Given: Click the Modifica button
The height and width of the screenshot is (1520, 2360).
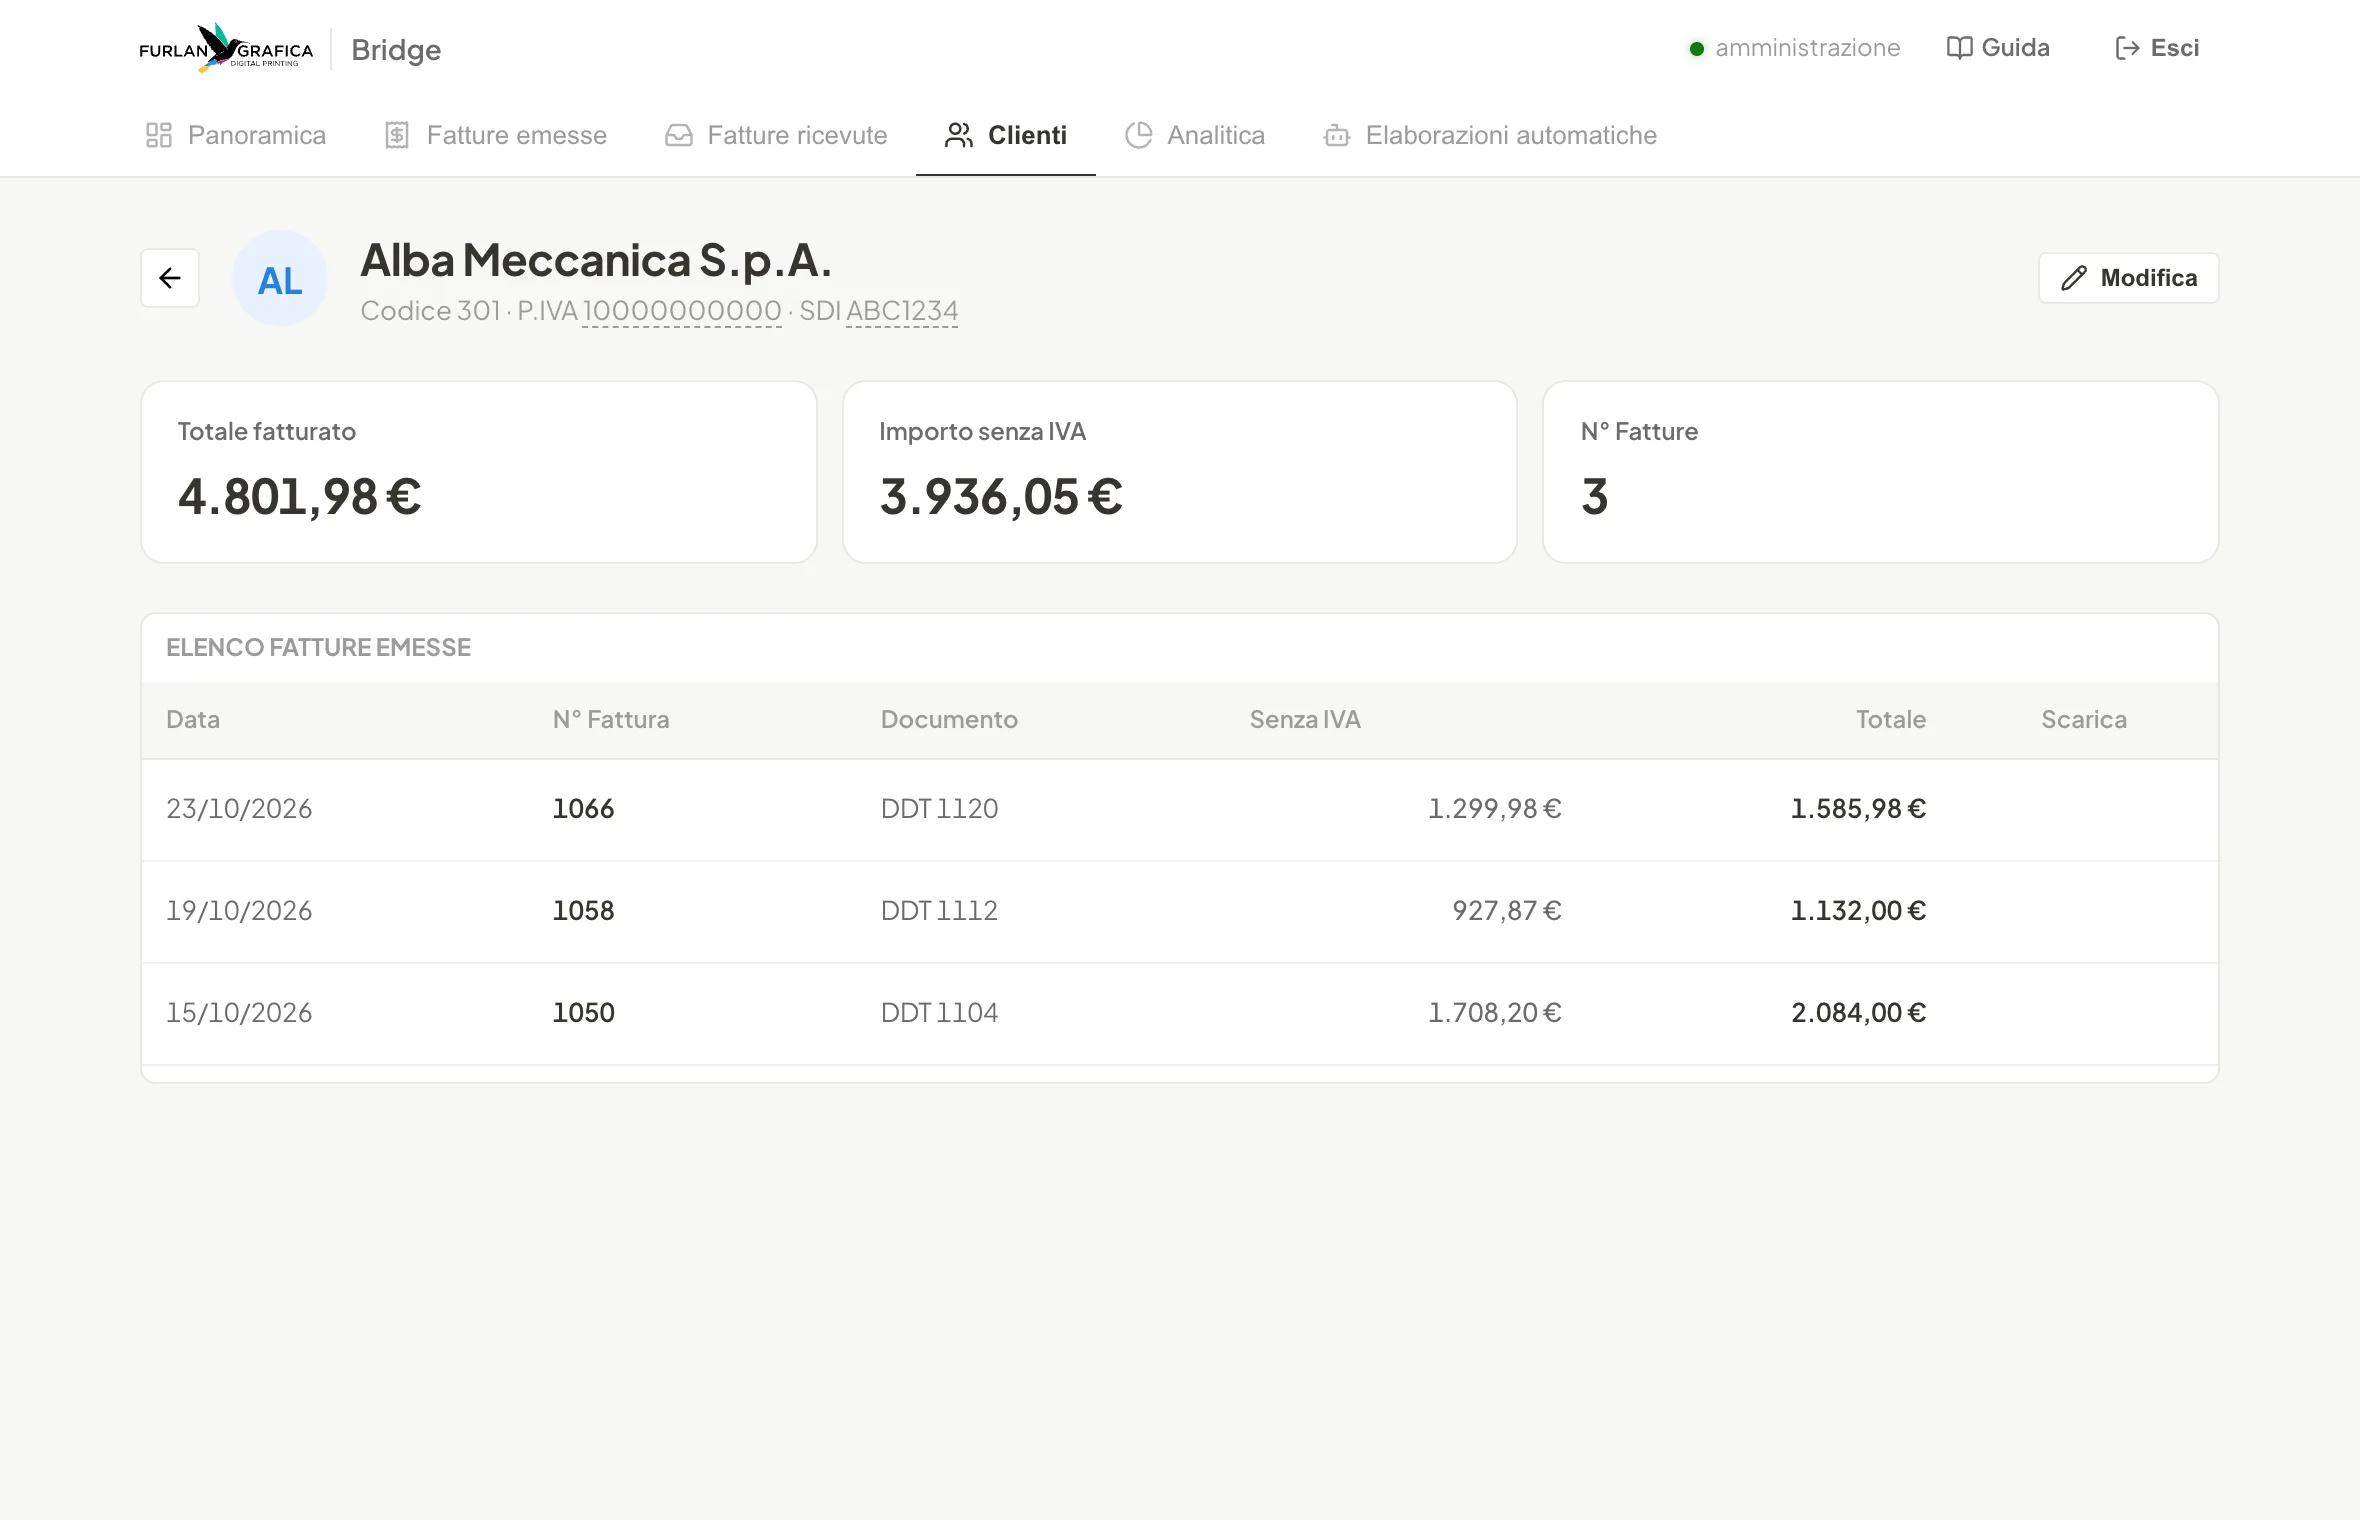Looking at the screenshot, I should (2129, 278).
